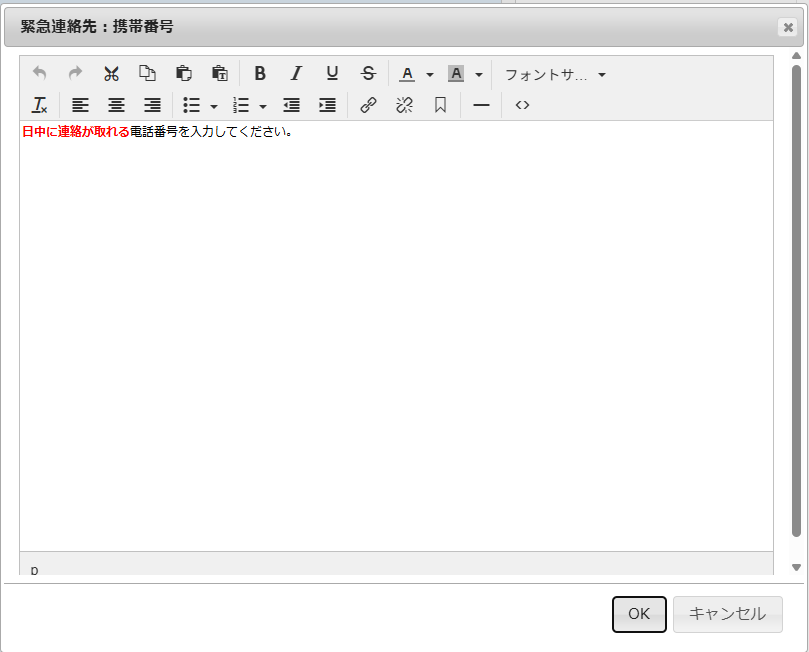Align text to the left
Viewport: 809px width, 652px height.
(x=80, y=105)
